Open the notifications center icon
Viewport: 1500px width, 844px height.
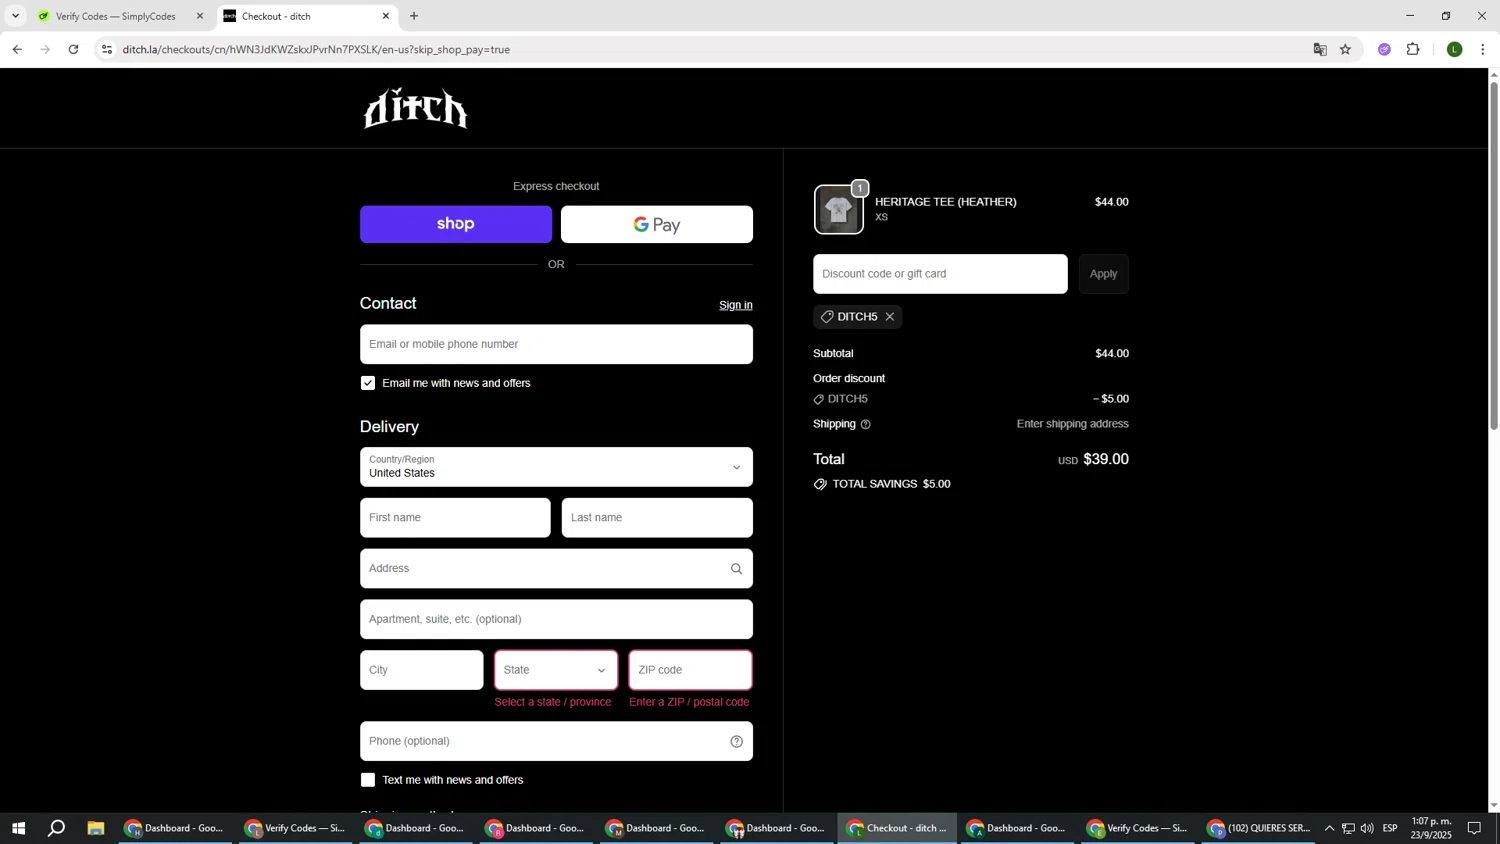pos(1474,828)
